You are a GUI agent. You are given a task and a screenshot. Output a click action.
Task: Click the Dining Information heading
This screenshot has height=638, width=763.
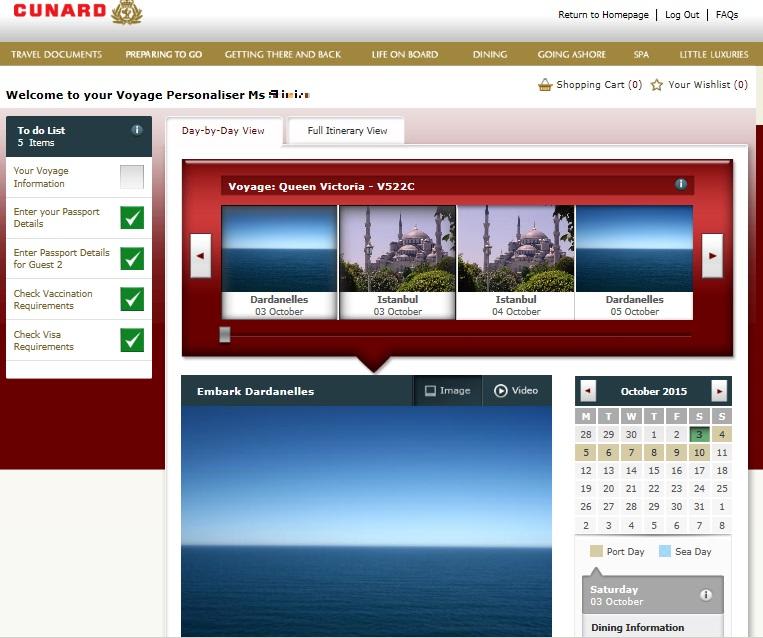(637, 627)
